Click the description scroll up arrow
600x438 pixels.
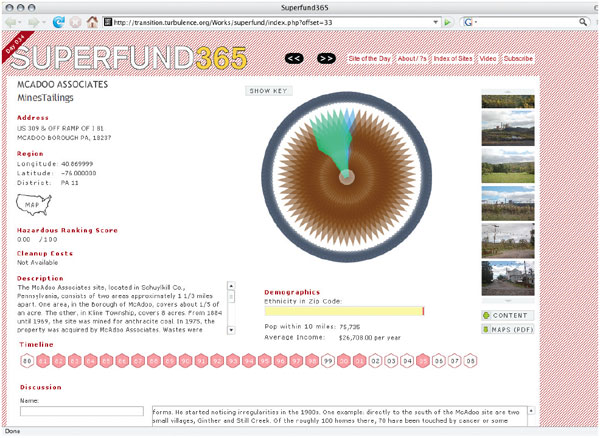[231, 286]
